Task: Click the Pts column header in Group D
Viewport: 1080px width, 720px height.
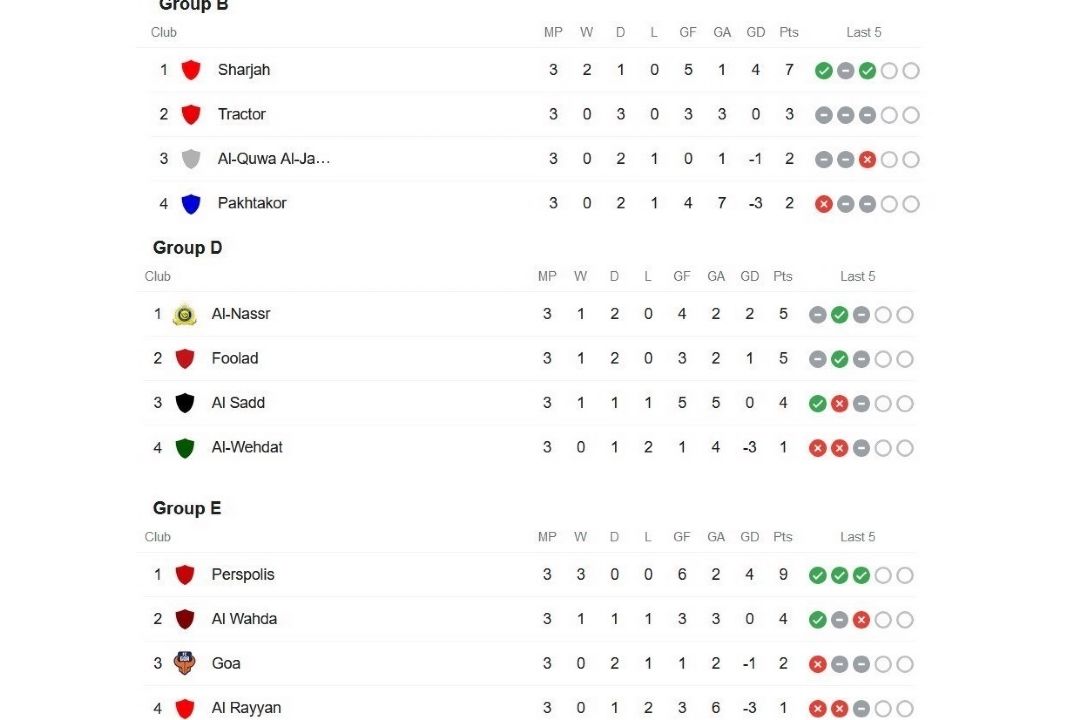Action: pyautogui.click(x=782, y=276)
